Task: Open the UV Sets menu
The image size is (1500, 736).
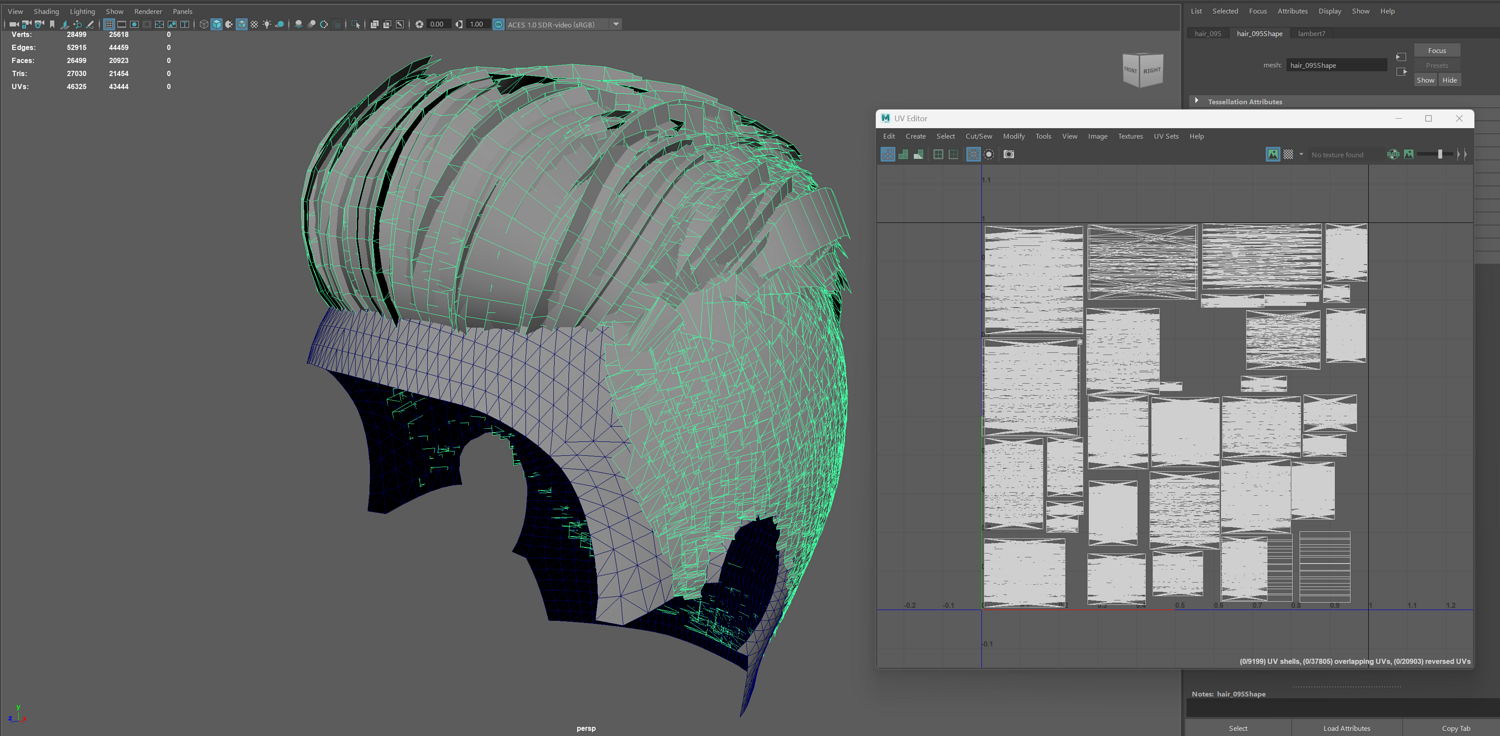Action: coord(1166,136)
